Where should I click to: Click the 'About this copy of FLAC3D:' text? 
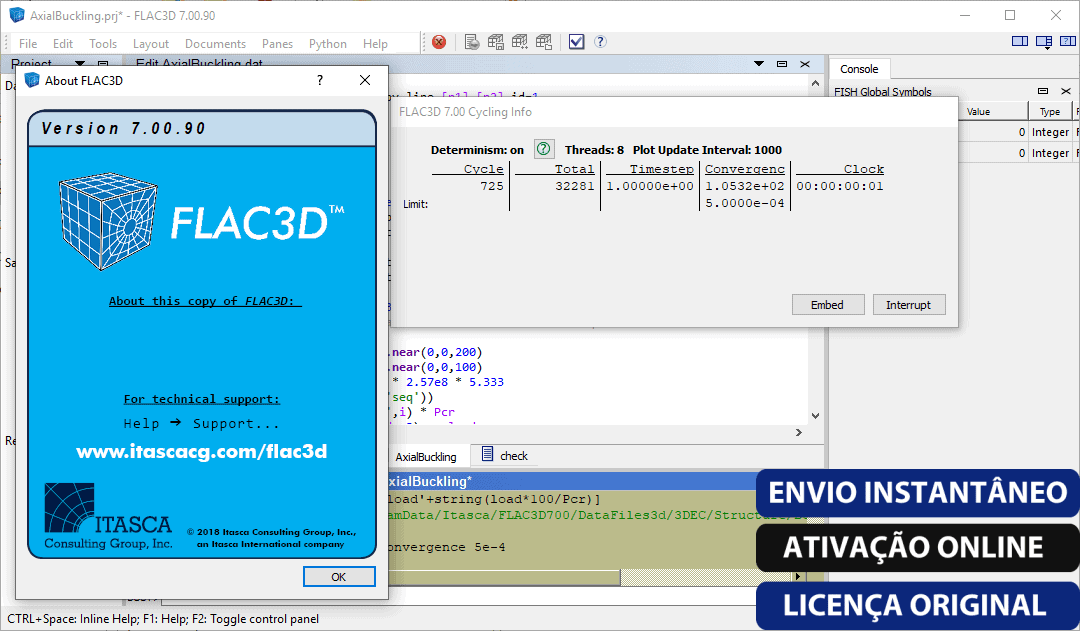pos(205,301)
